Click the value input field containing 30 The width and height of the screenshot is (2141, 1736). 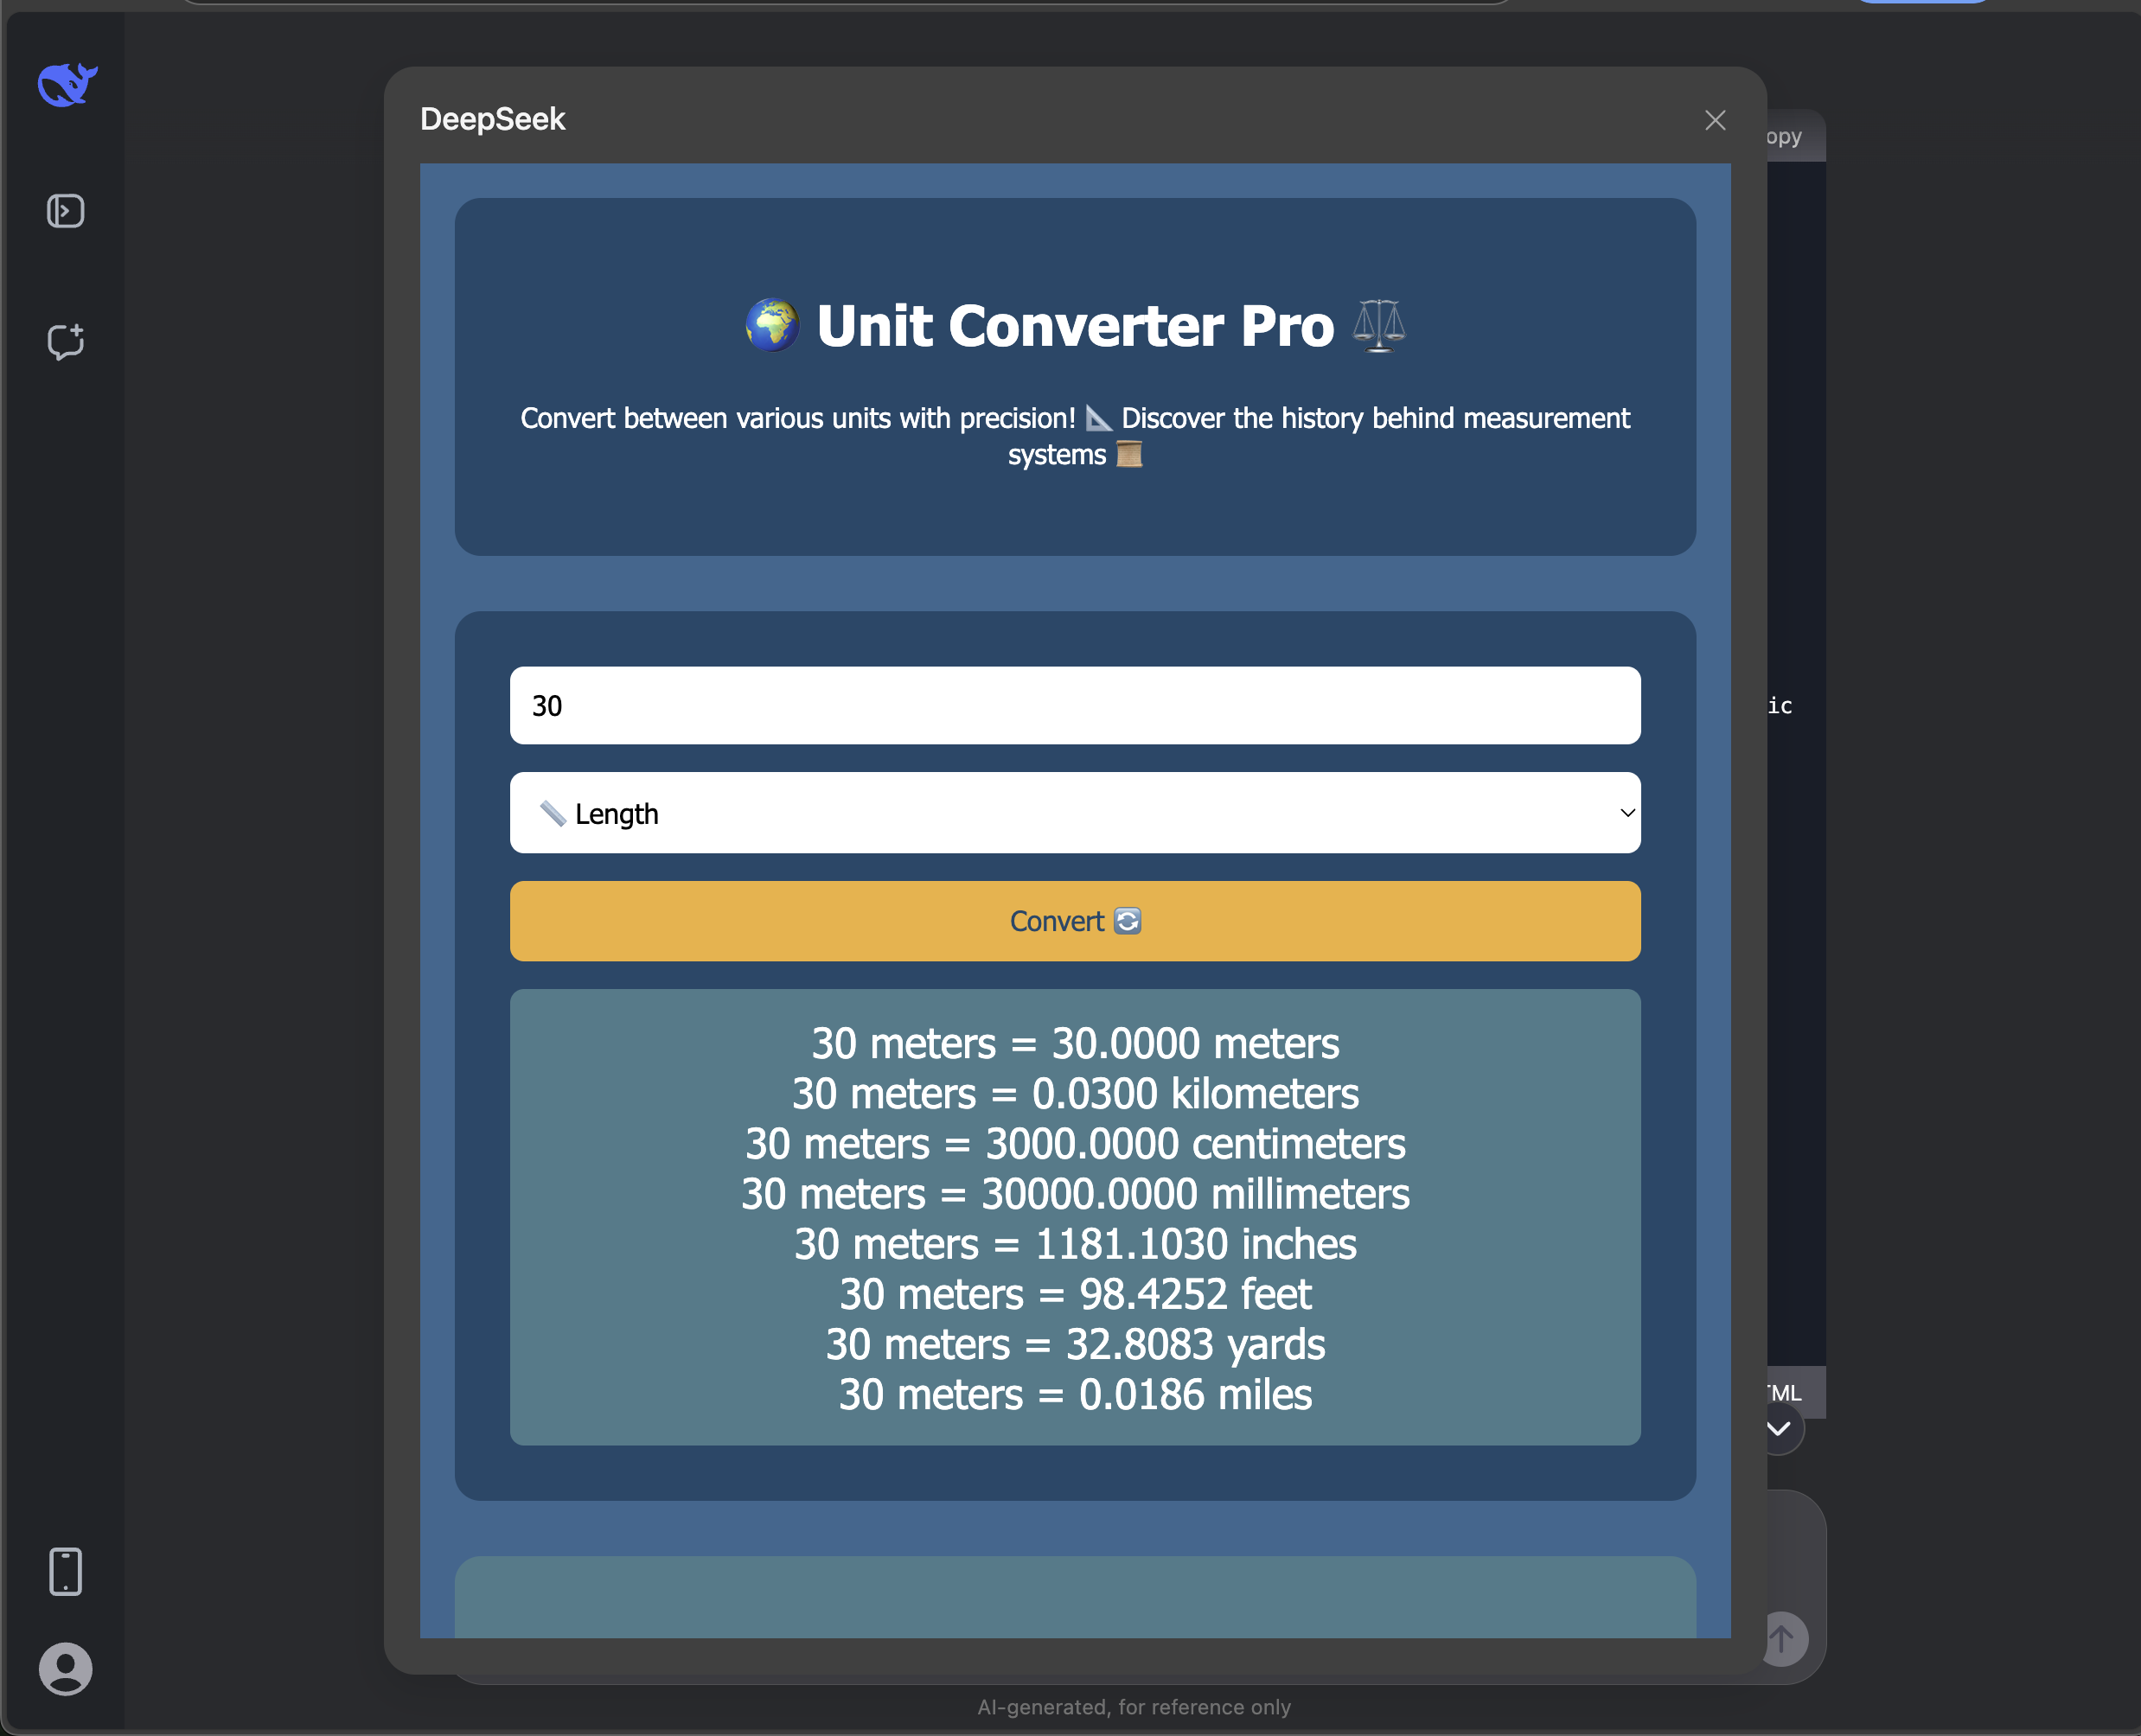(1075, 705)
